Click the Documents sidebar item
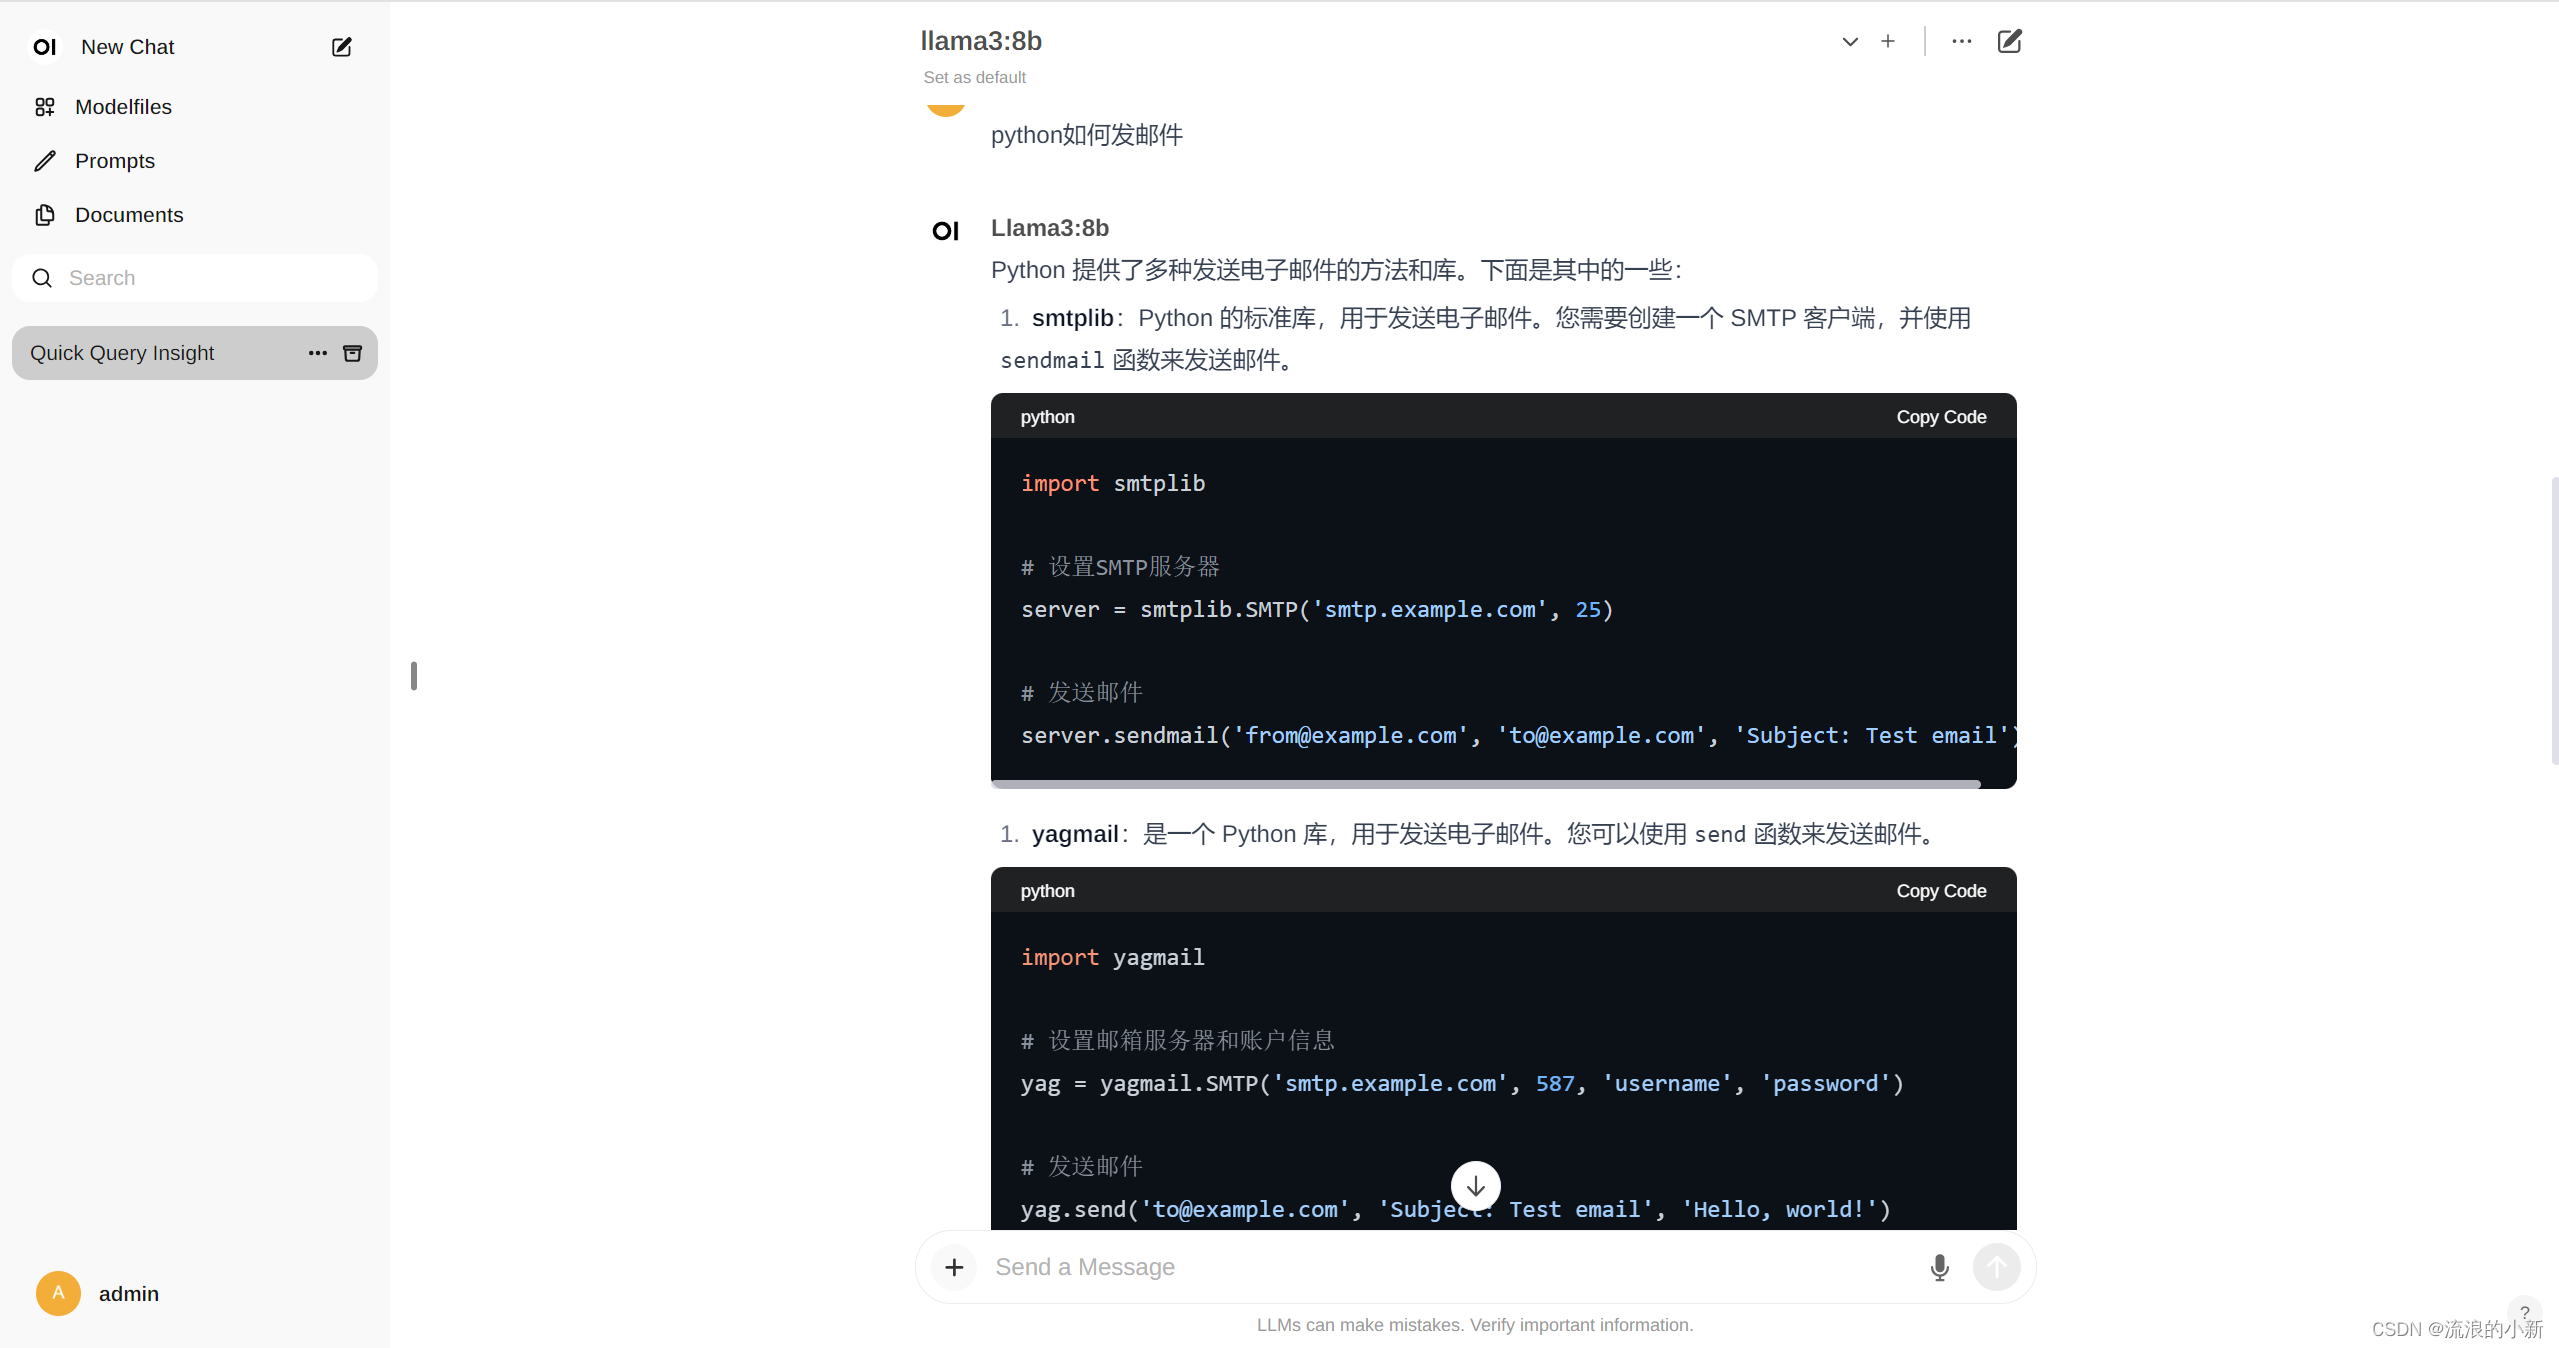2559x1348 pixels. (x=129, y=213)
